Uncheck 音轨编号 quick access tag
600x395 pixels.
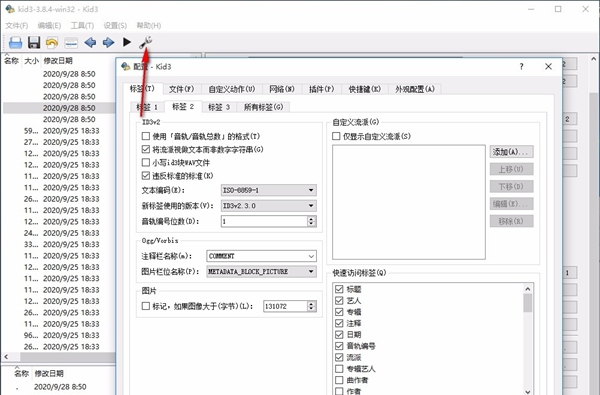point(339,346)
